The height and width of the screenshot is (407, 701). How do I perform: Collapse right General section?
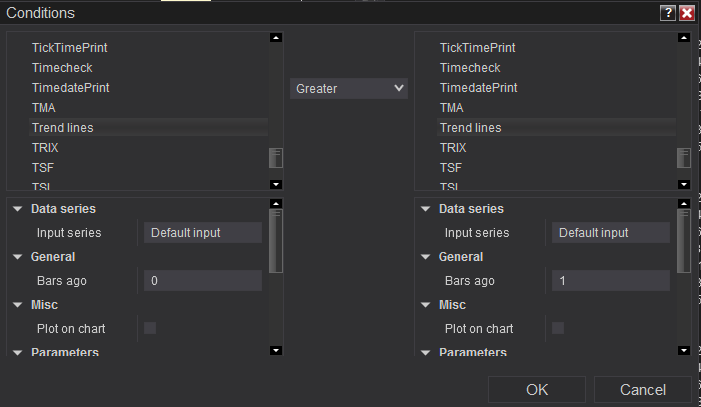click(x=426, y=257)
